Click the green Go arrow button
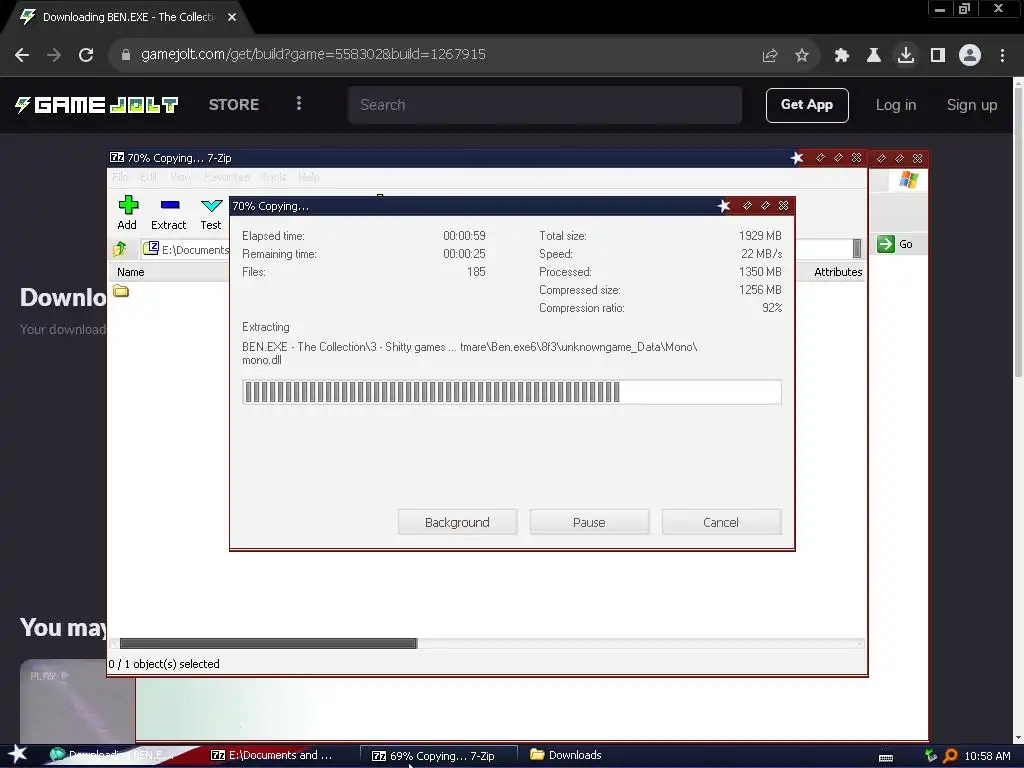 [x=886, y=244]
